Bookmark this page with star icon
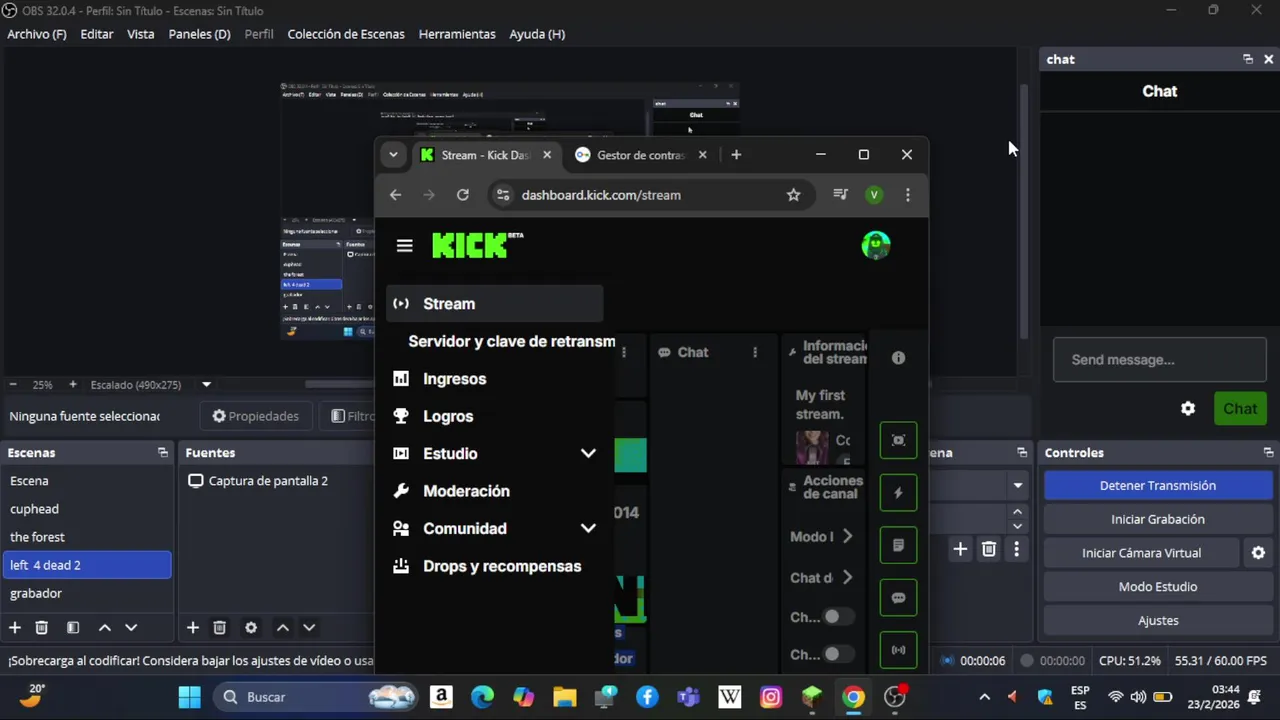1280x720 pixels. tap(793, 195)
